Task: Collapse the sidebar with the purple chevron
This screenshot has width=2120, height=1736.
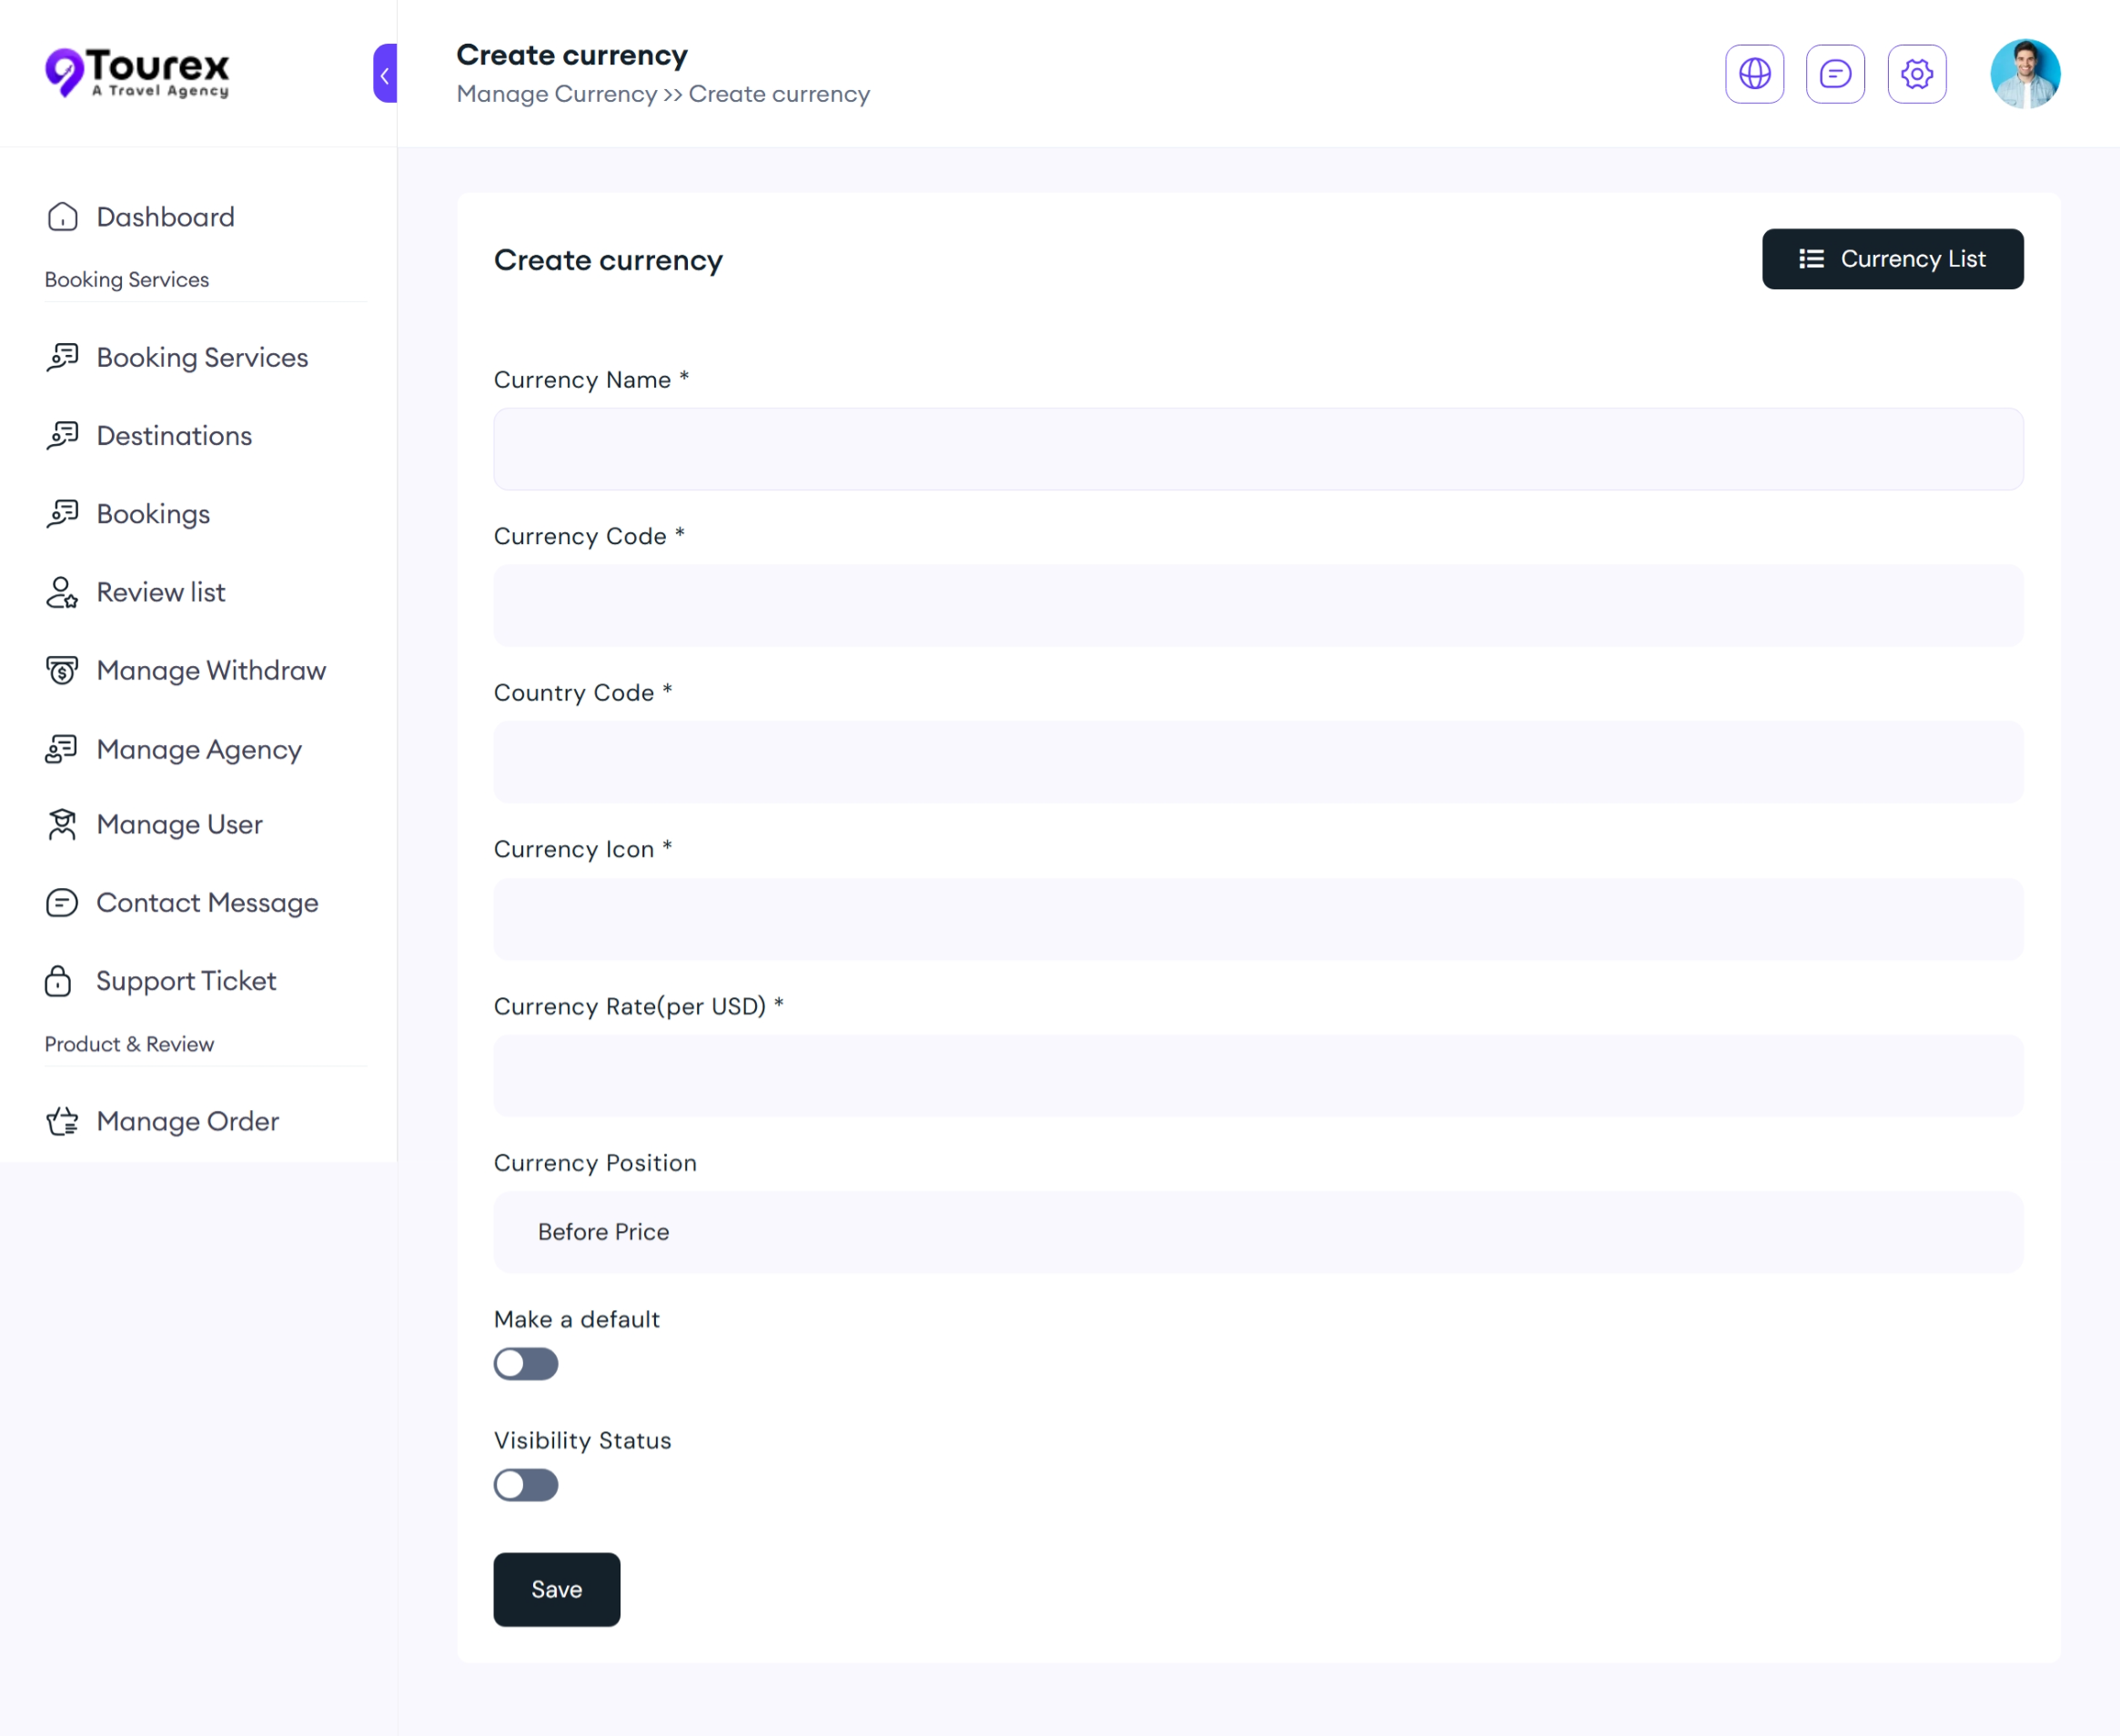Action: [x=385, y=74]
